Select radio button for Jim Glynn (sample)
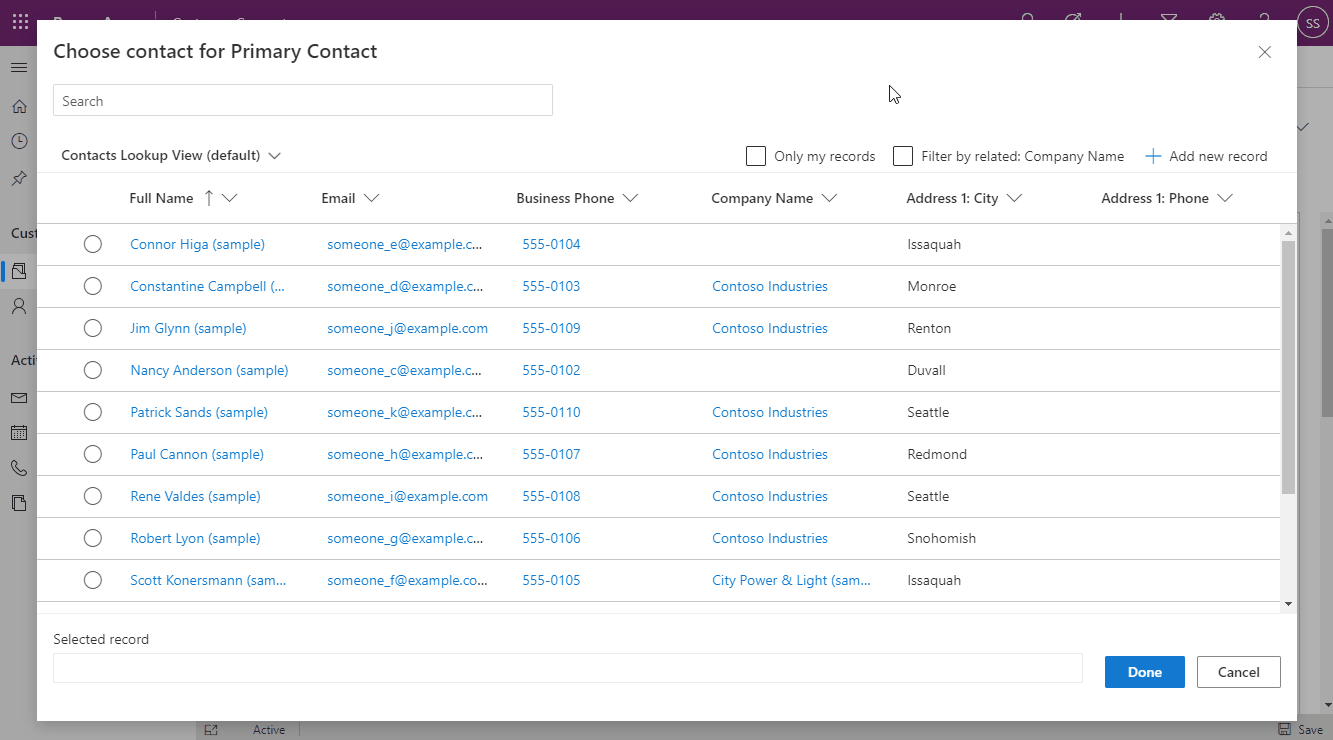 93,328
